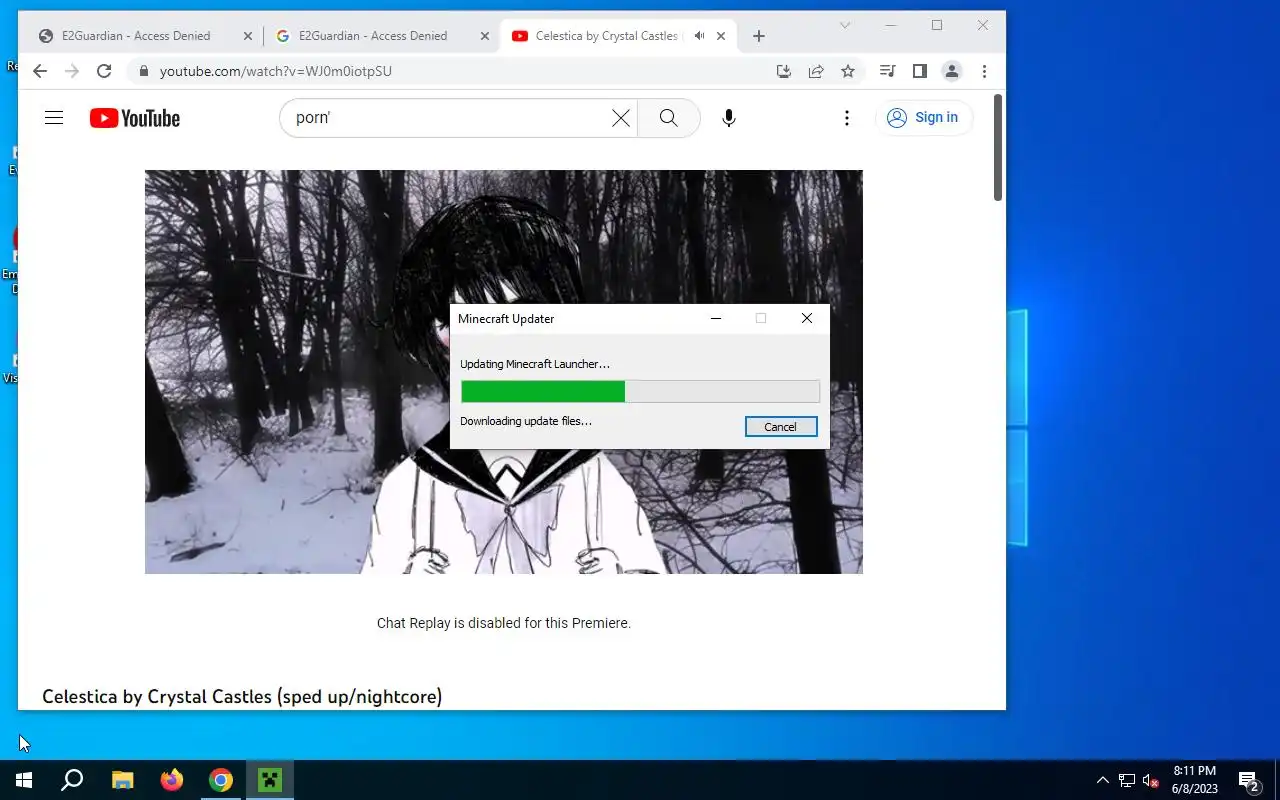Go back in Chrome

tap(40, 71)
